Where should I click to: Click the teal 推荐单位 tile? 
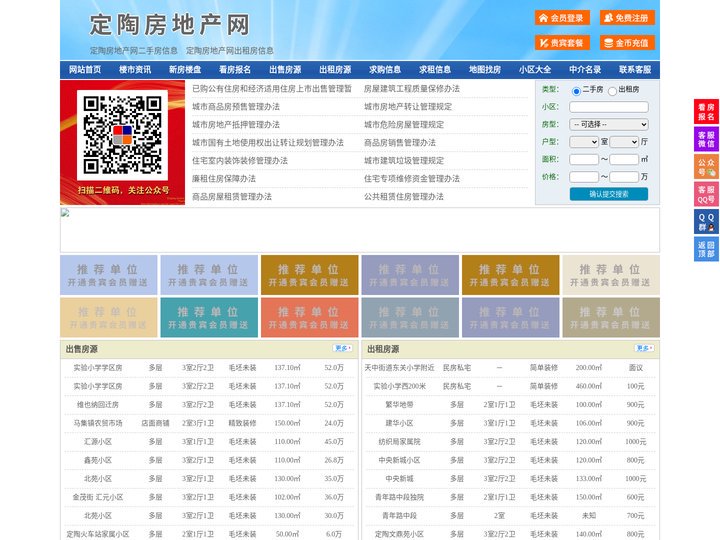tap(209, 317)
